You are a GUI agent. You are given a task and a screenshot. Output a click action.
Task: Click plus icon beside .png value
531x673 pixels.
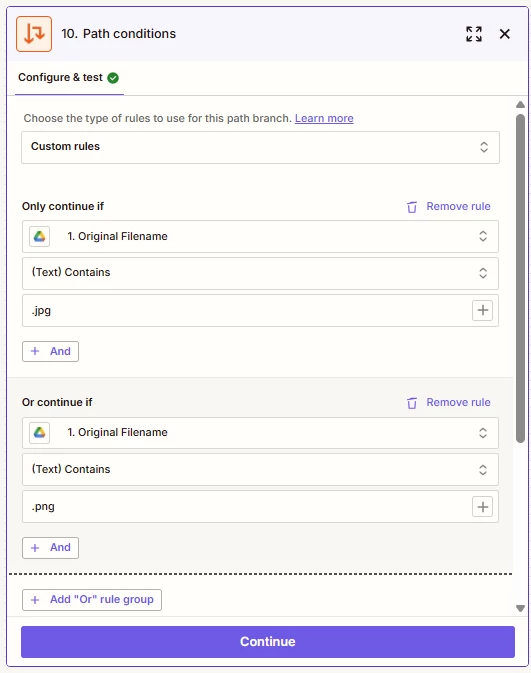[x=482, y=507]
